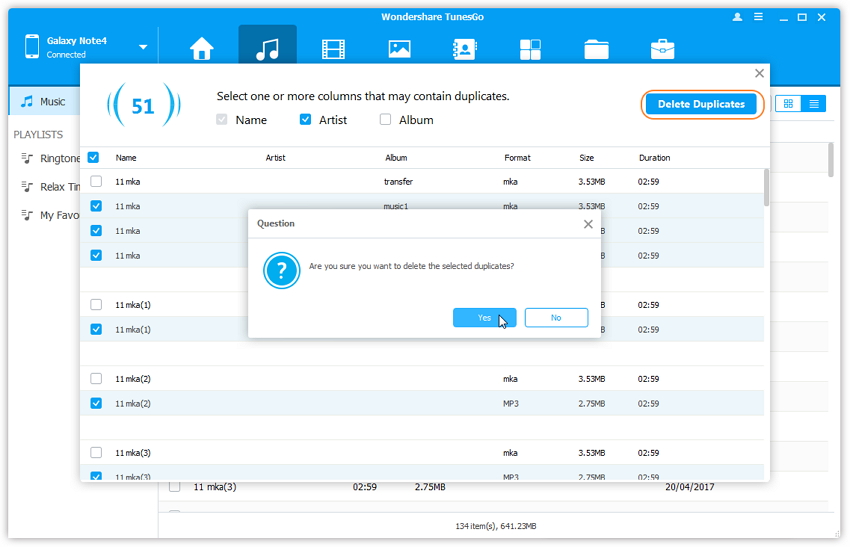Open the user account icon
850x547 pixels.
point(738,18)
